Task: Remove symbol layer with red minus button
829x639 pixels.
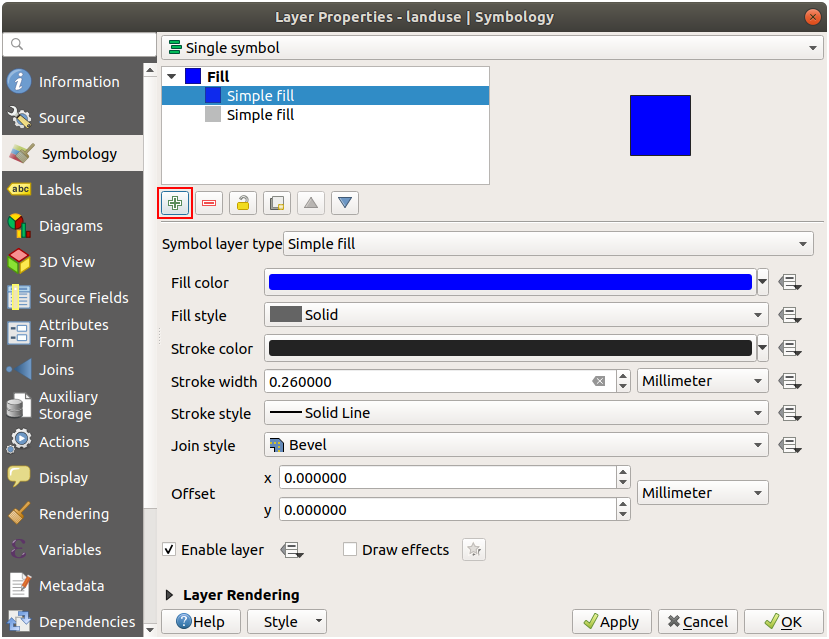Action: 209,203
